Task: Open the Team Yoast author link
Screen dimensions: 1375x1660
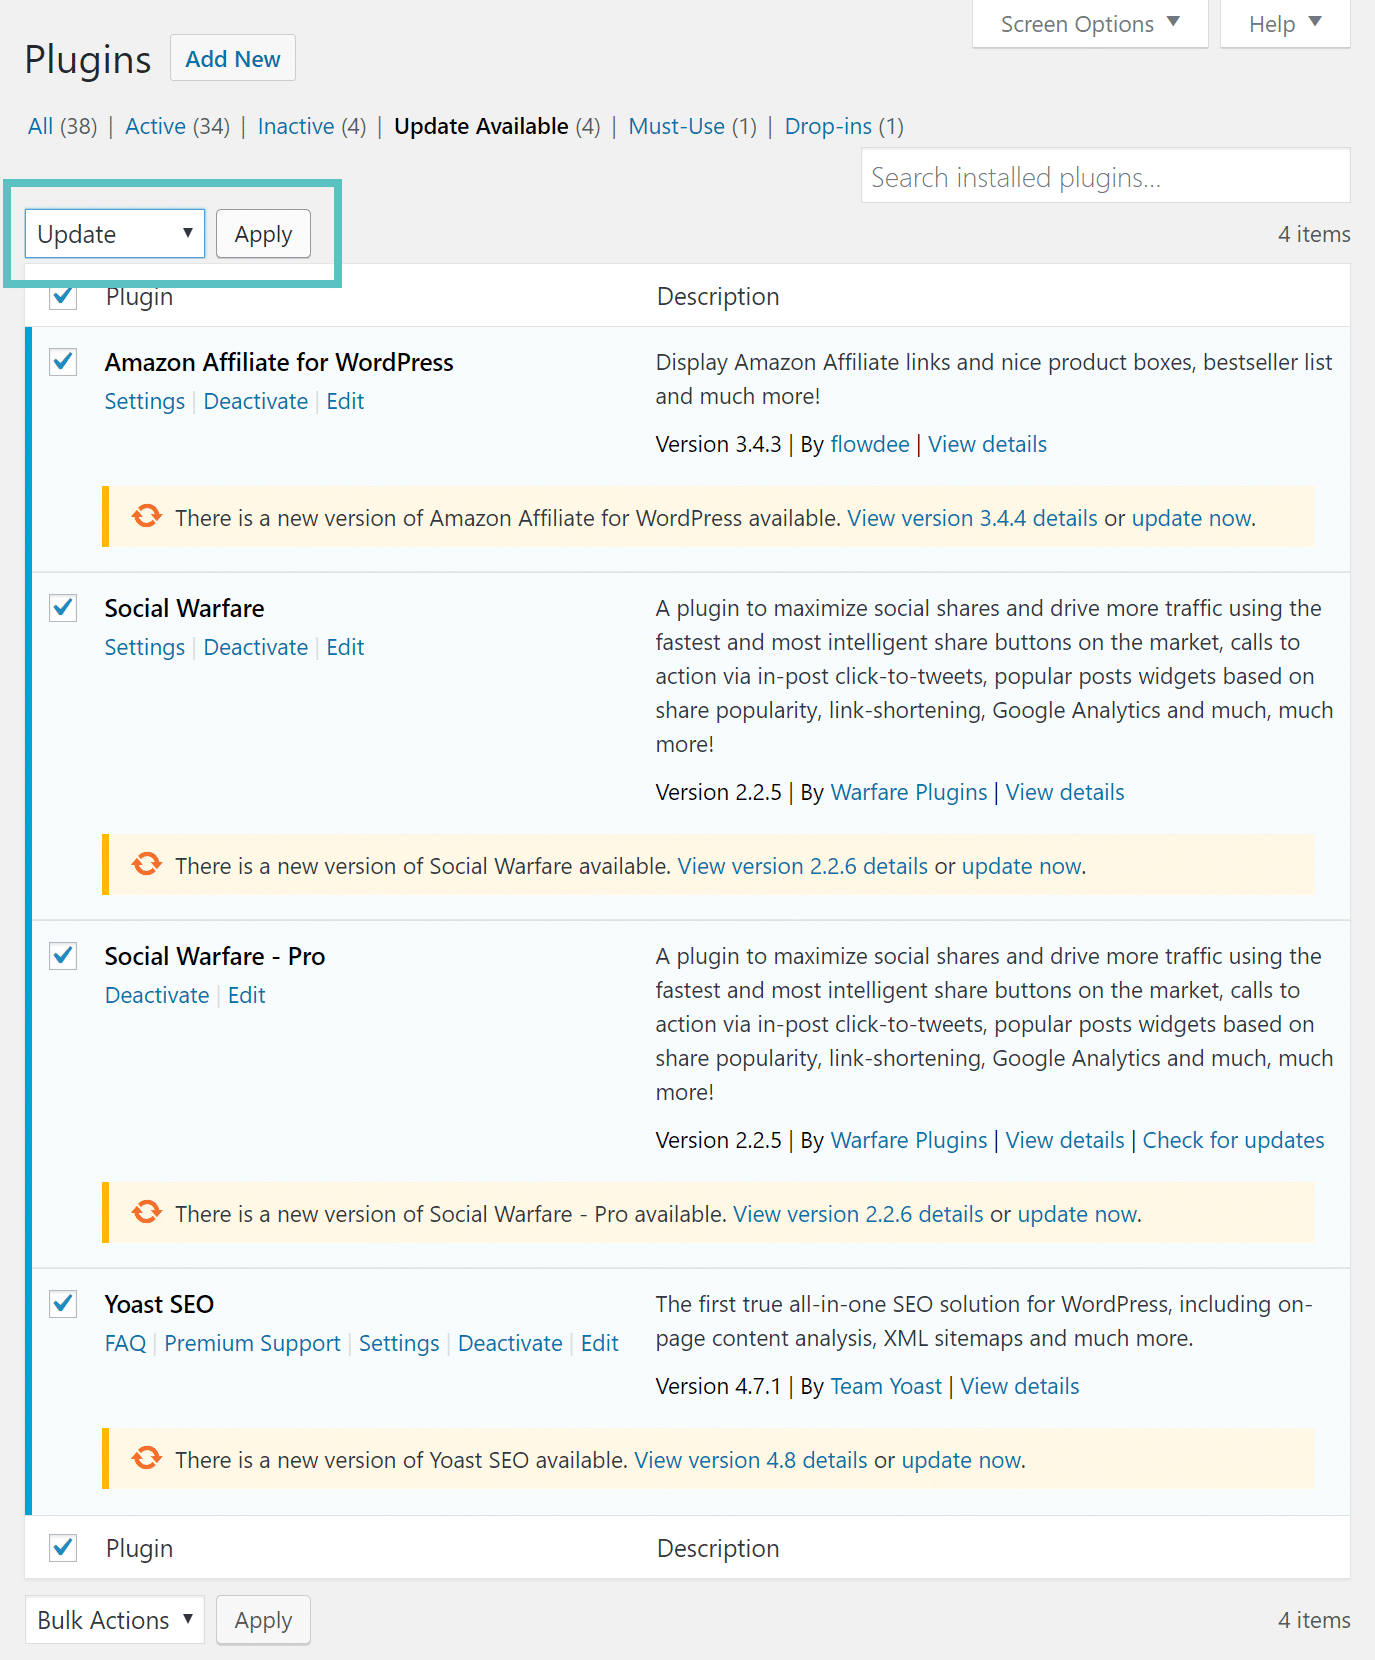Action: pyautogui.click(x=886, y=1386)
